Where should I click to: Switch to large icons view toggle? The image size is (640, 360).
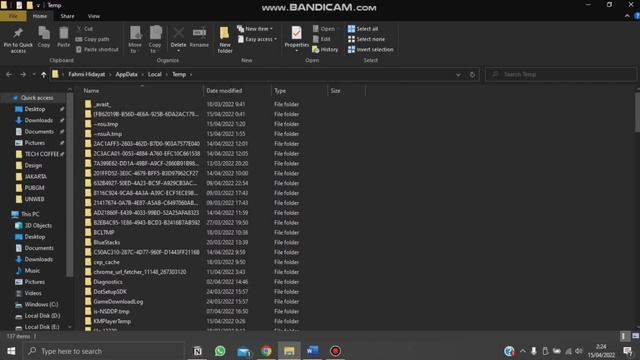pos(635,336)
